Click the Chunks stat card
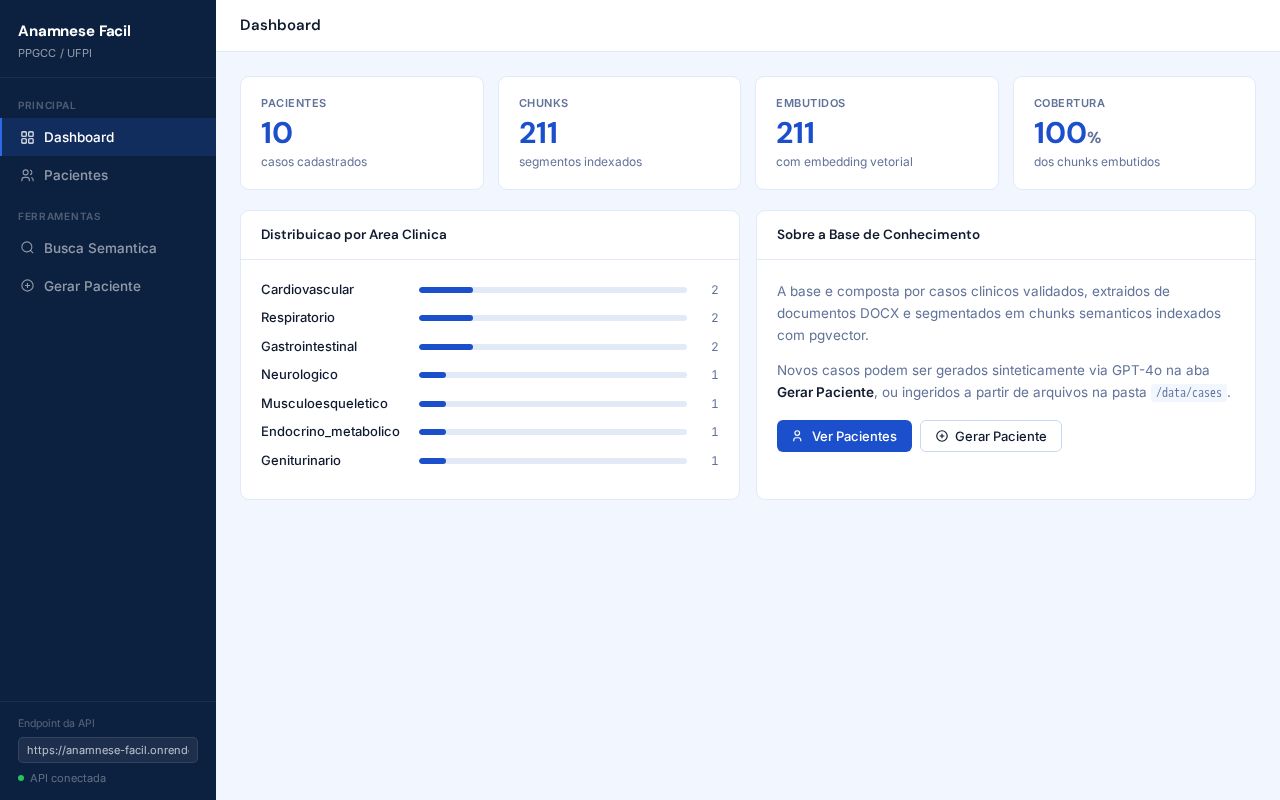 (x=619, y=133)
